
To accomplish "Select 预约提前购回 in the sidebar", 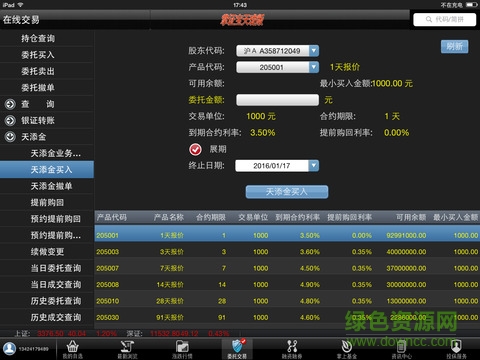I will tap(47, 219).
